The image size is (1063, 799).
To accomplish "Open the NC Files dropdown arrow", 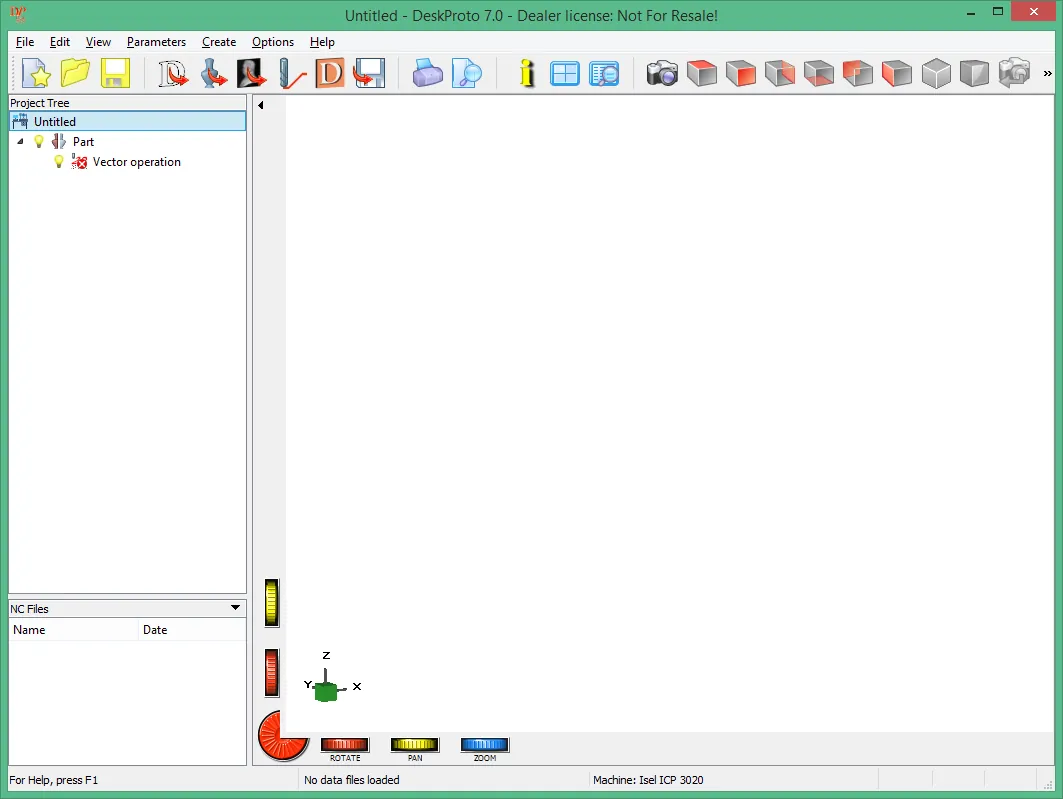I will [x=235, y=608].
